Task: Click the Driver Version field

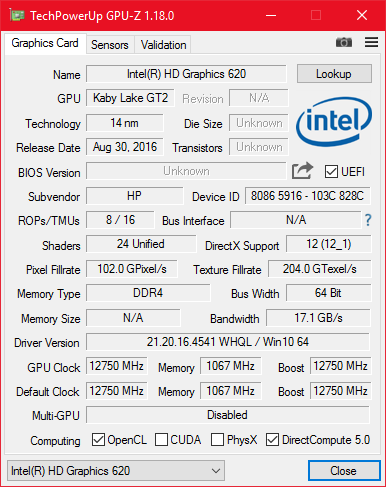Action: (228, 342)
